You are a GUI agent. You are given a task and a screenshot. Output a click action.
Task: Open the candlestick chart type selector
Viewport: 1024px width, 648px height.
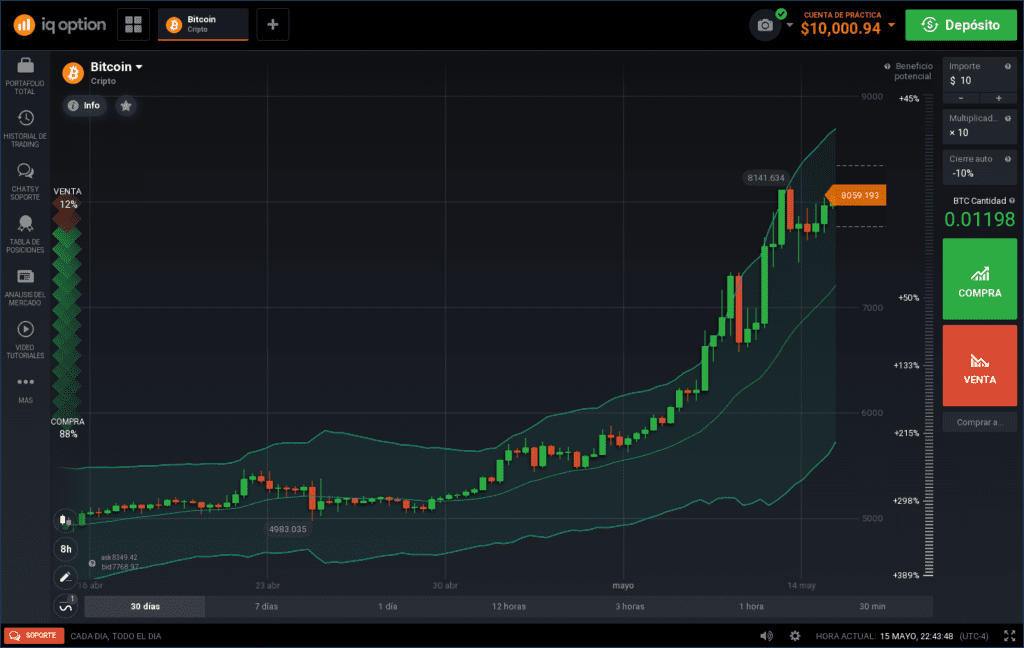point(65,520)
